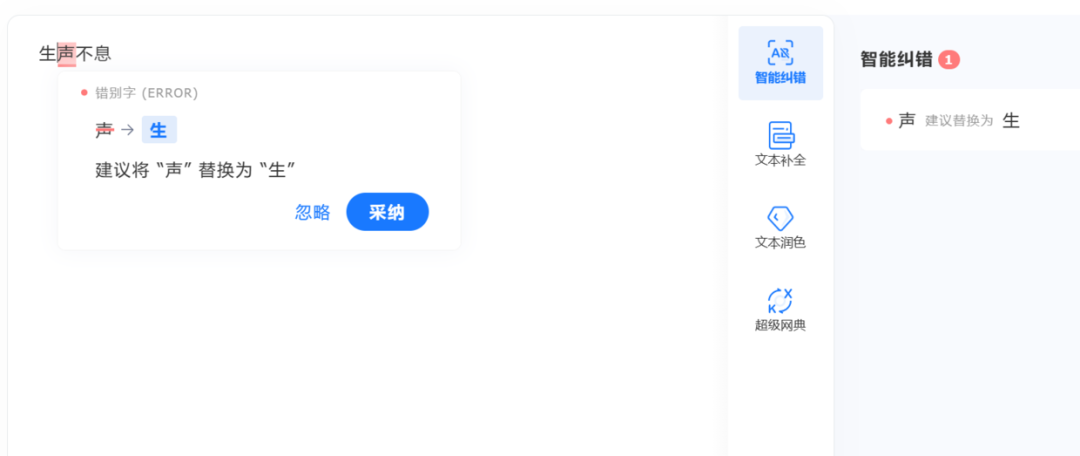The image size is (1080, 456).
Task: Open the 智能纠错 smart correction icon
Action: tap(780, 52)
